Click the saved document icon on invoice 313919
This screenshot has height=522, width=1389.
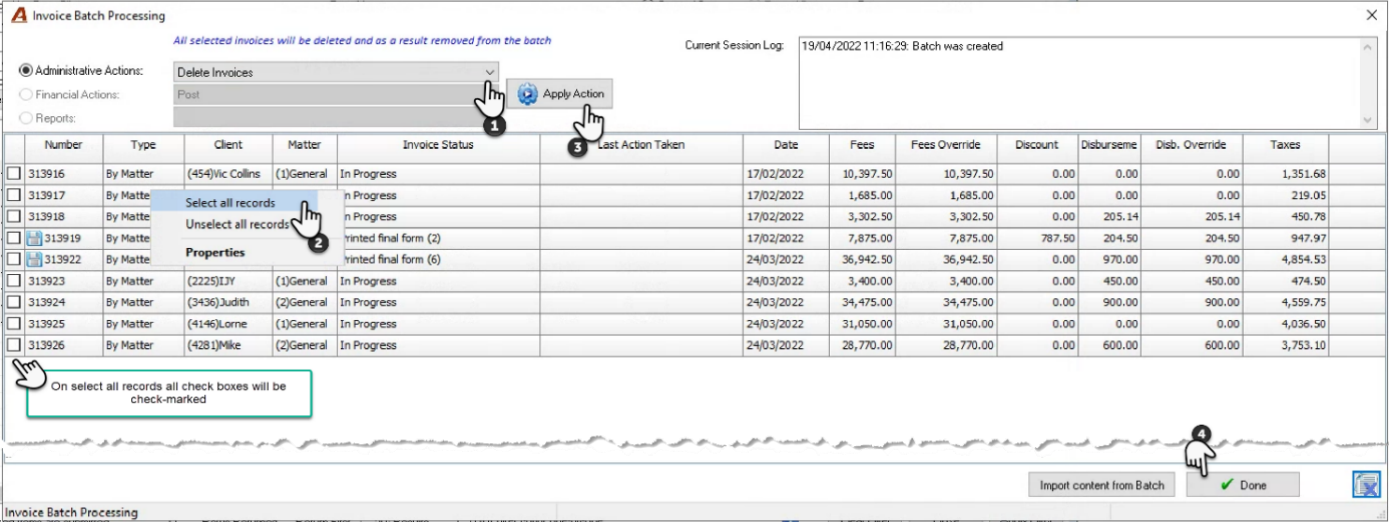point(34,238)
